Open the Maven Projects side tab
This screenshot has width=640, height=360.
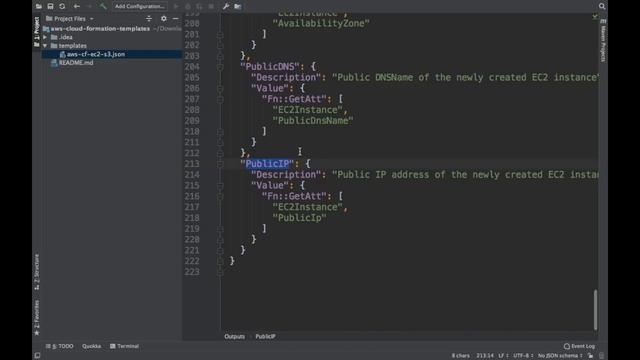pyautogui.click(x=603, y=40)
